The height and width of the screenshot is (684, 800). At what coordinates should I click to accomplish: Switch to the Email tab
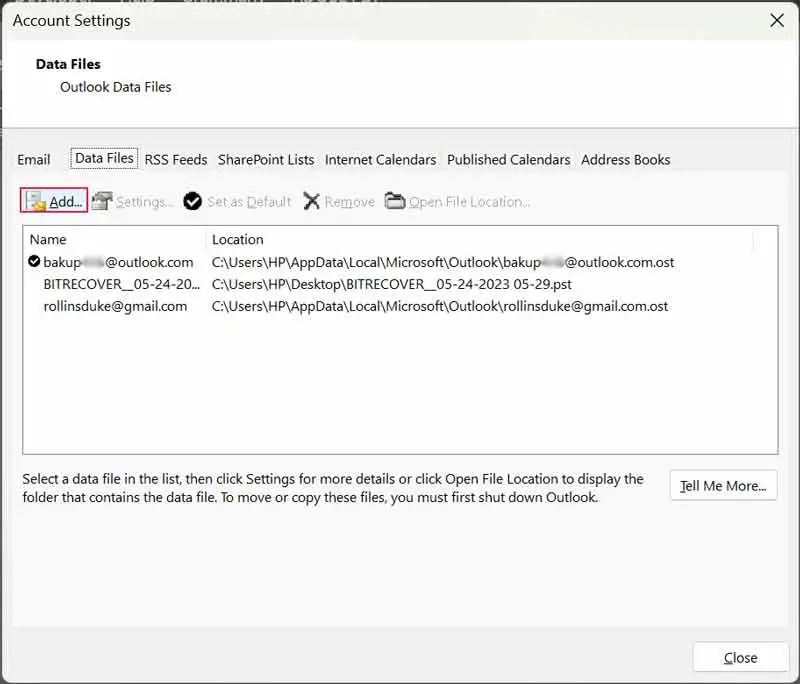coord(34,160)
